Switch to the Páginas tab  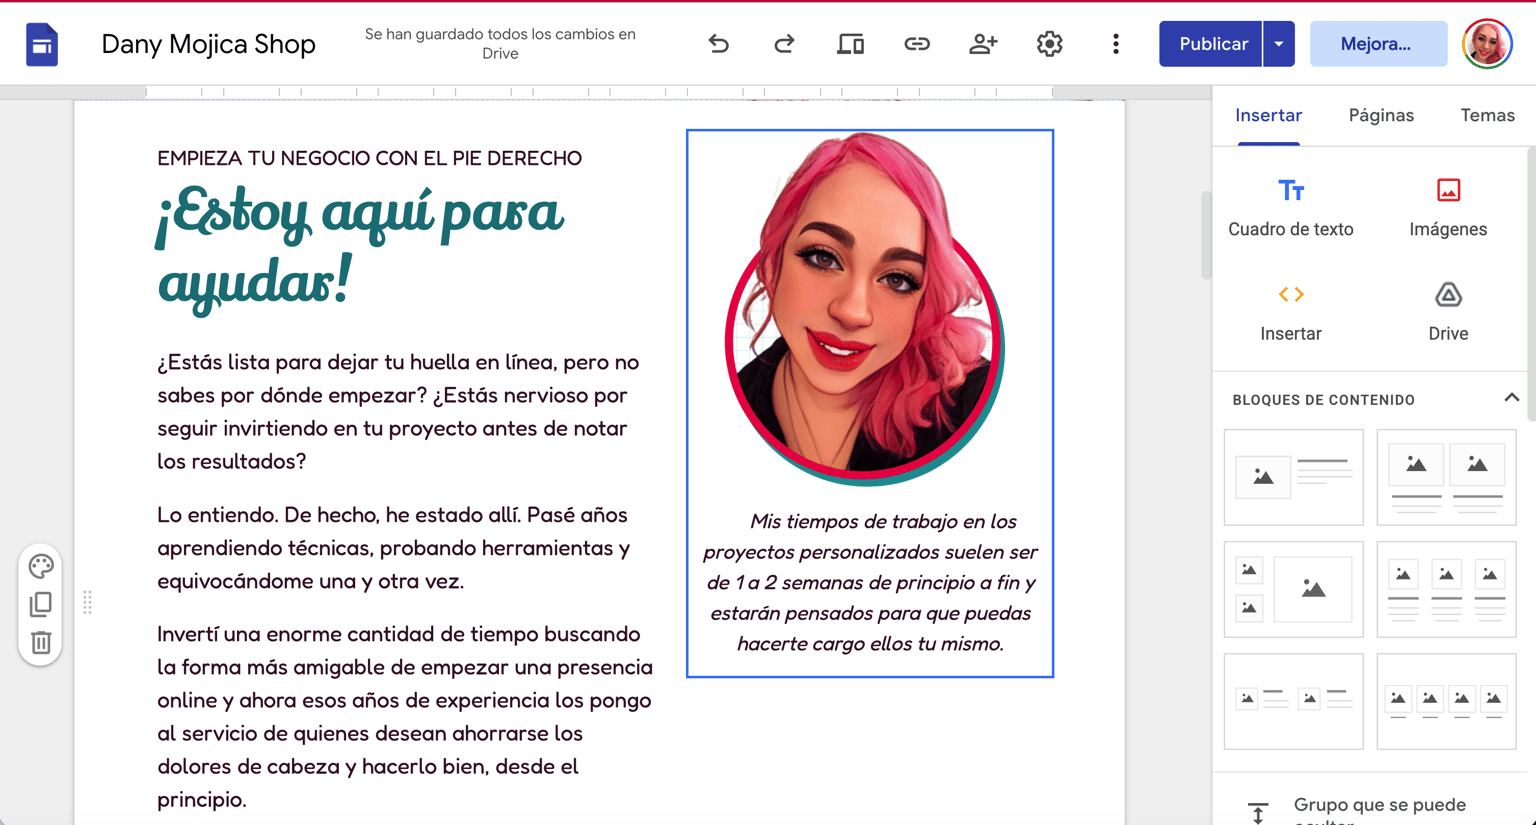click(x=1381, y=115)
